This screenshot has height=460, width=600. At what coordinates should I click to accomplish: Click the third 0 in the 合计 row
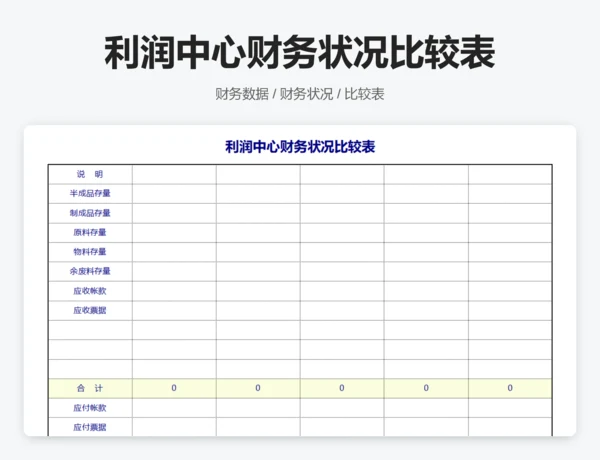click(x=342, y=388)
